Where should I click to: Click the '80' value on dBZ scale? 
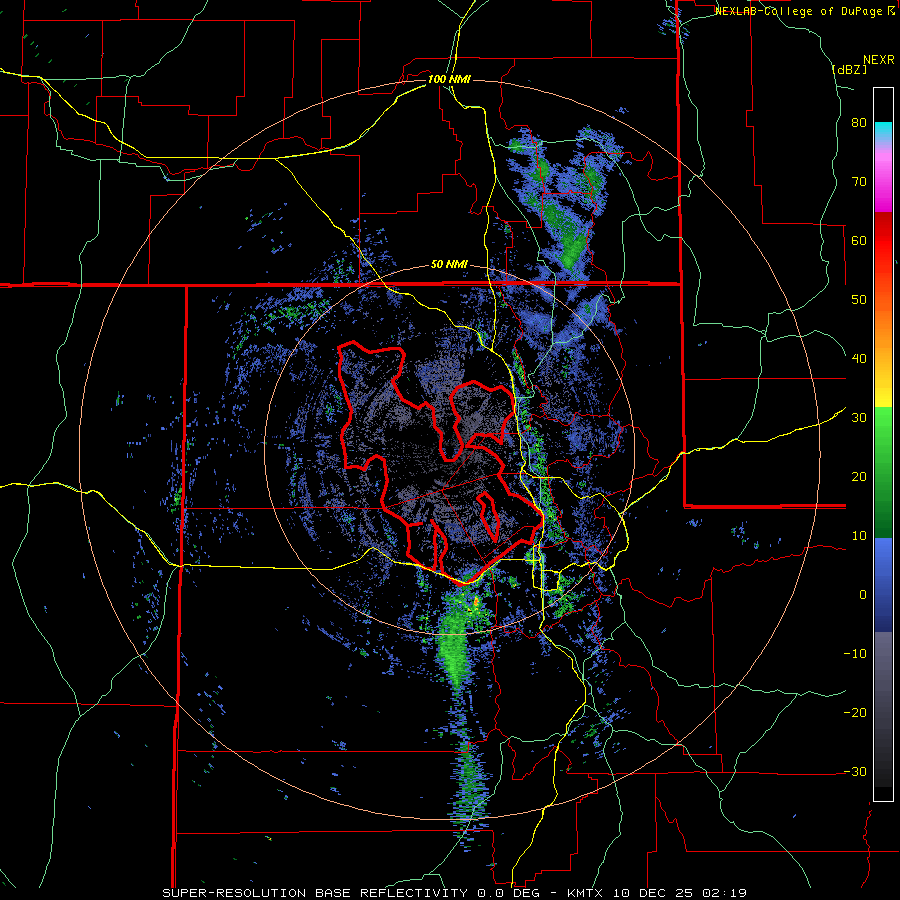(x=859, y=123)
